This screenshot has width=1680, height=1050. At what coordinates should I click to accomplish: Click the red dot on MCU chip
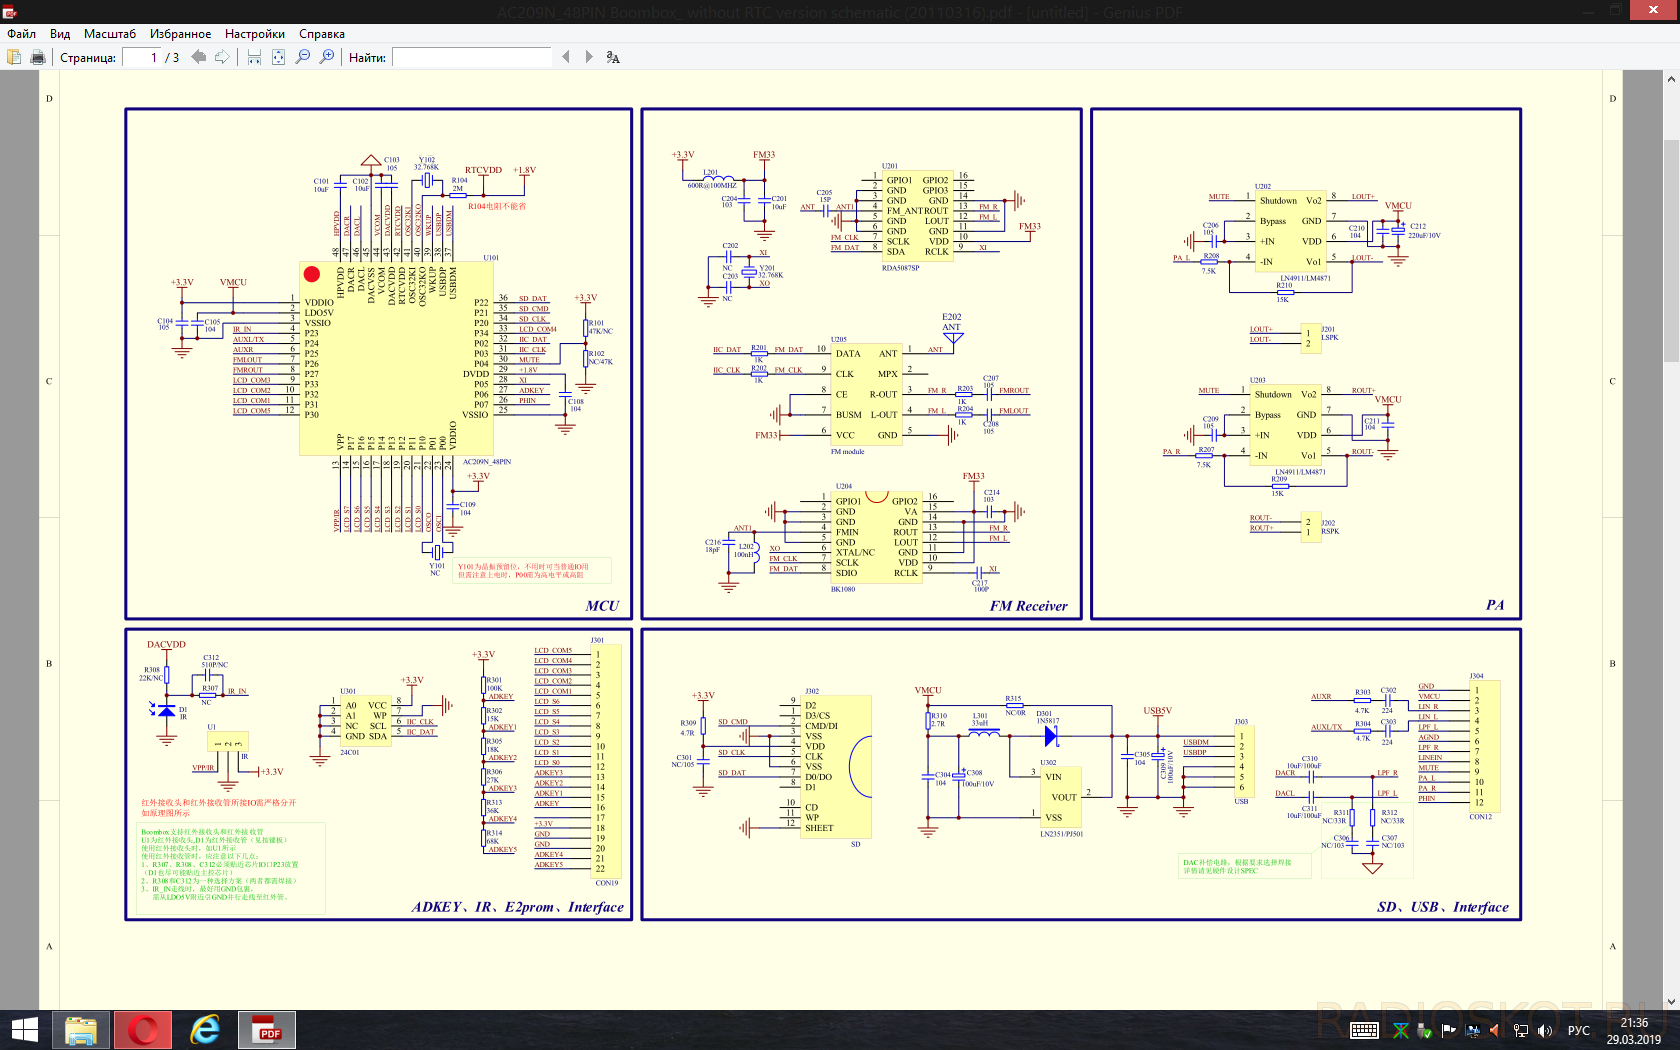point(311,274)
